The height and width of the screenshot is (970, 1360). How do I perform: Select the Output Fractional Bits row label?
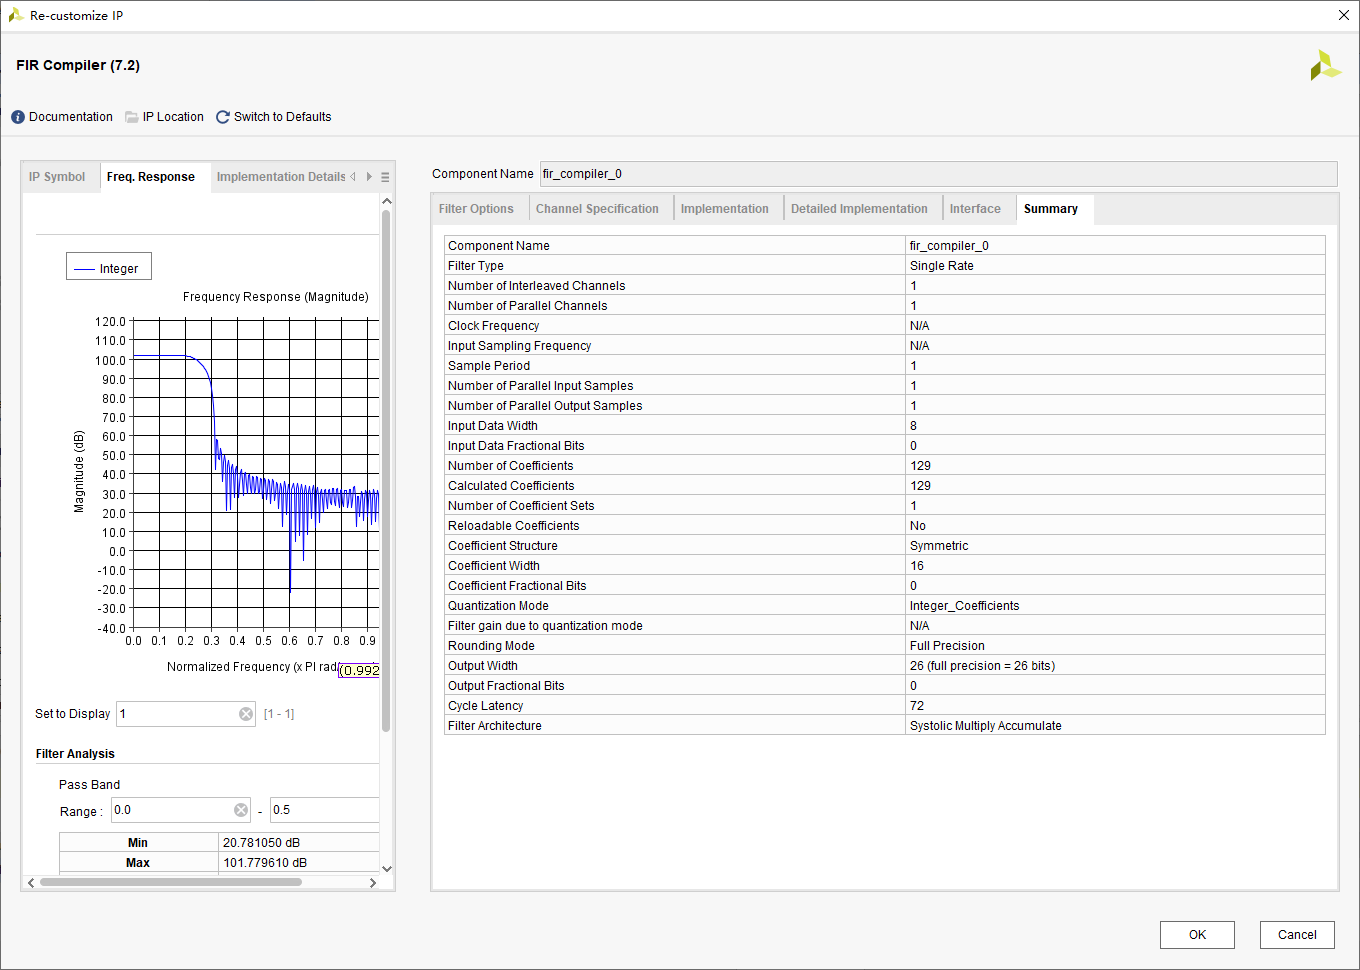tap(506, 686)
